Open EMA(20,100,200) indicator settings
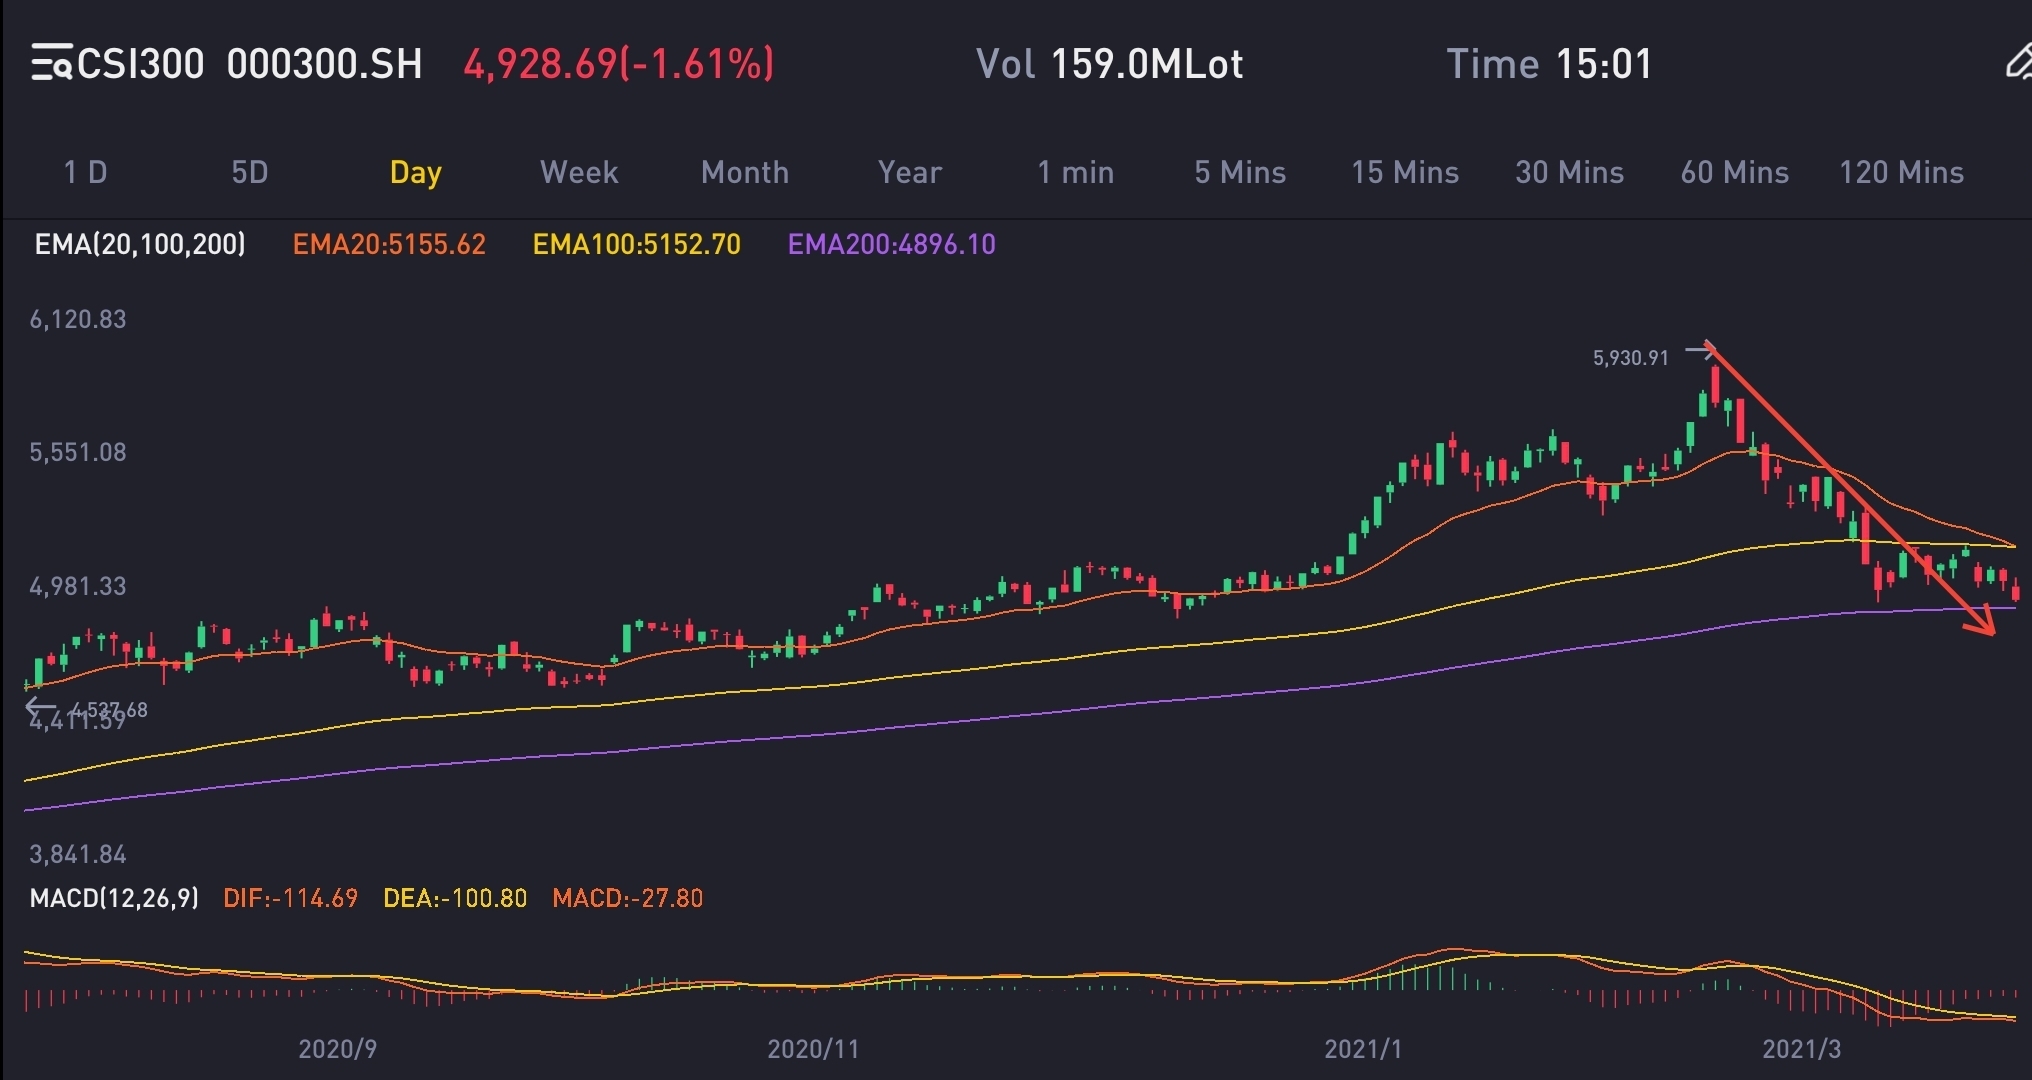Screen dimensions: 2032x1080 [x=140, y=244]
